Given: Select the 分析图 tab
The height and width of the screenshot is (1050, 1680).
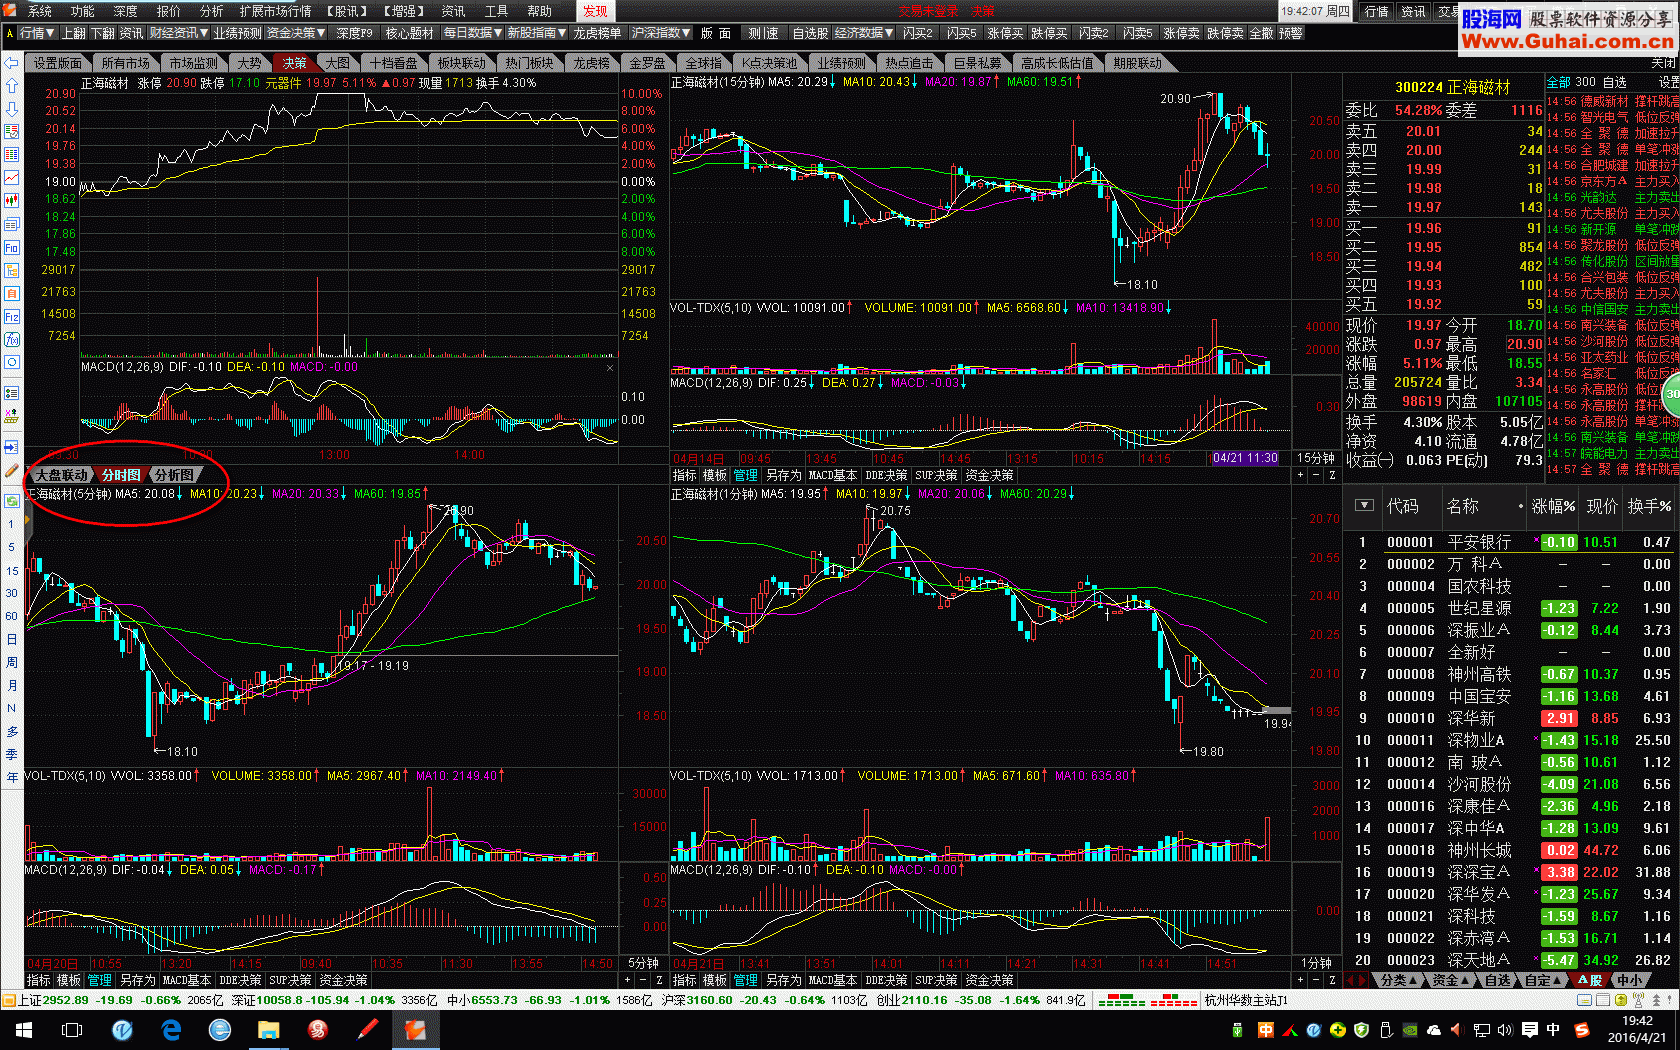Looking at the screenshot, I should pyautogui.click(x=174, y=475).
